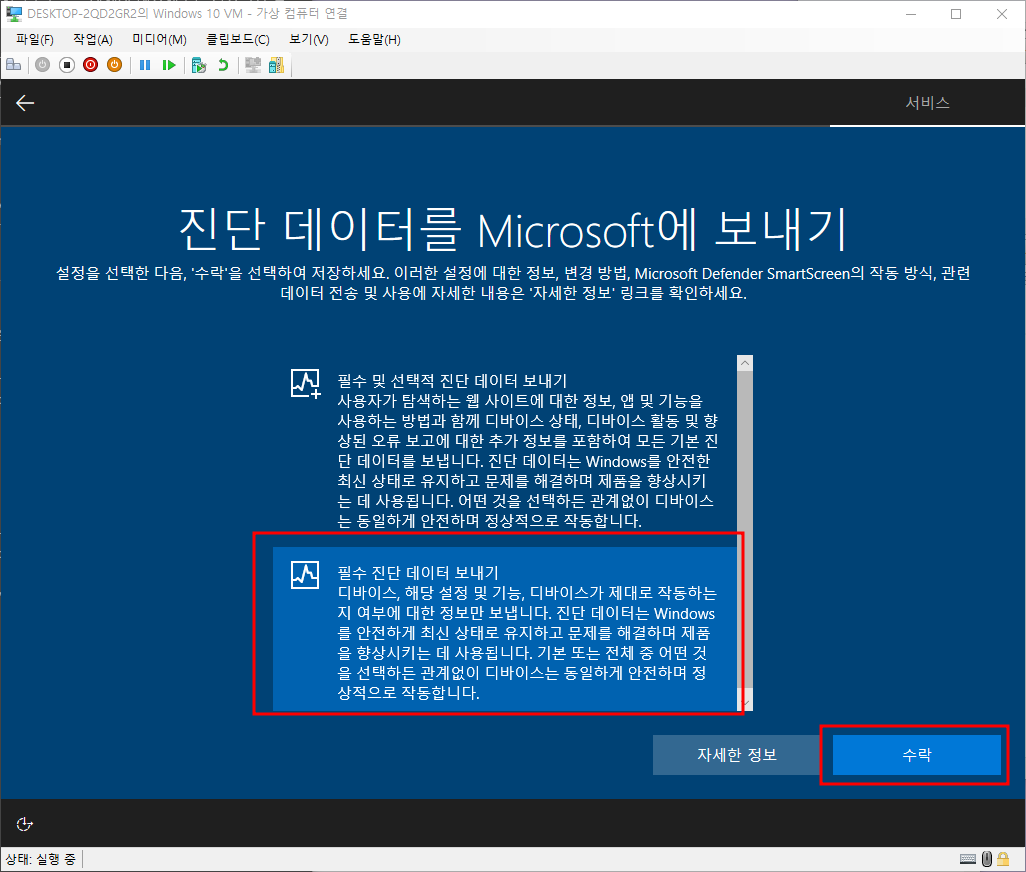Close the VM connection window
The image size is (1026, 872).
point(1002,14)
